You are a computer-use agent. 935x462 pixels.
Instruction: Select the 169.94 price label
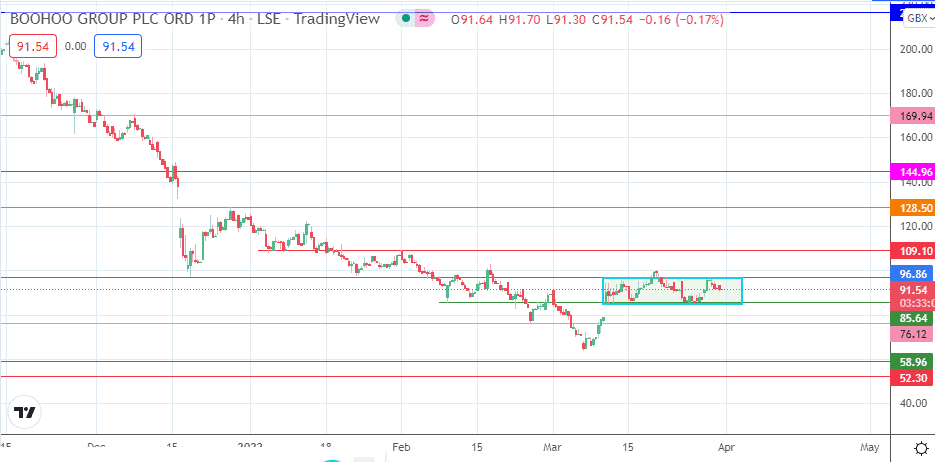point(912,116)
